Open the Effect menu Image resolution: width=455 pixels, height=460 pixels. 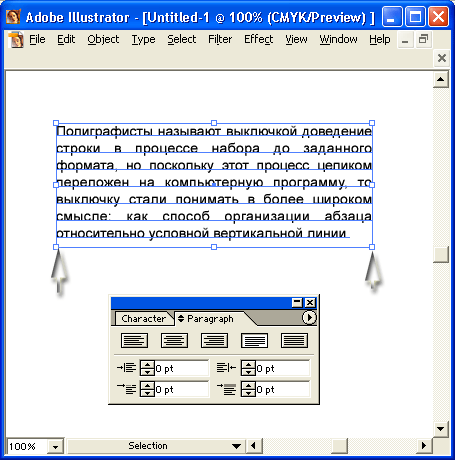[x=258, y=39]
